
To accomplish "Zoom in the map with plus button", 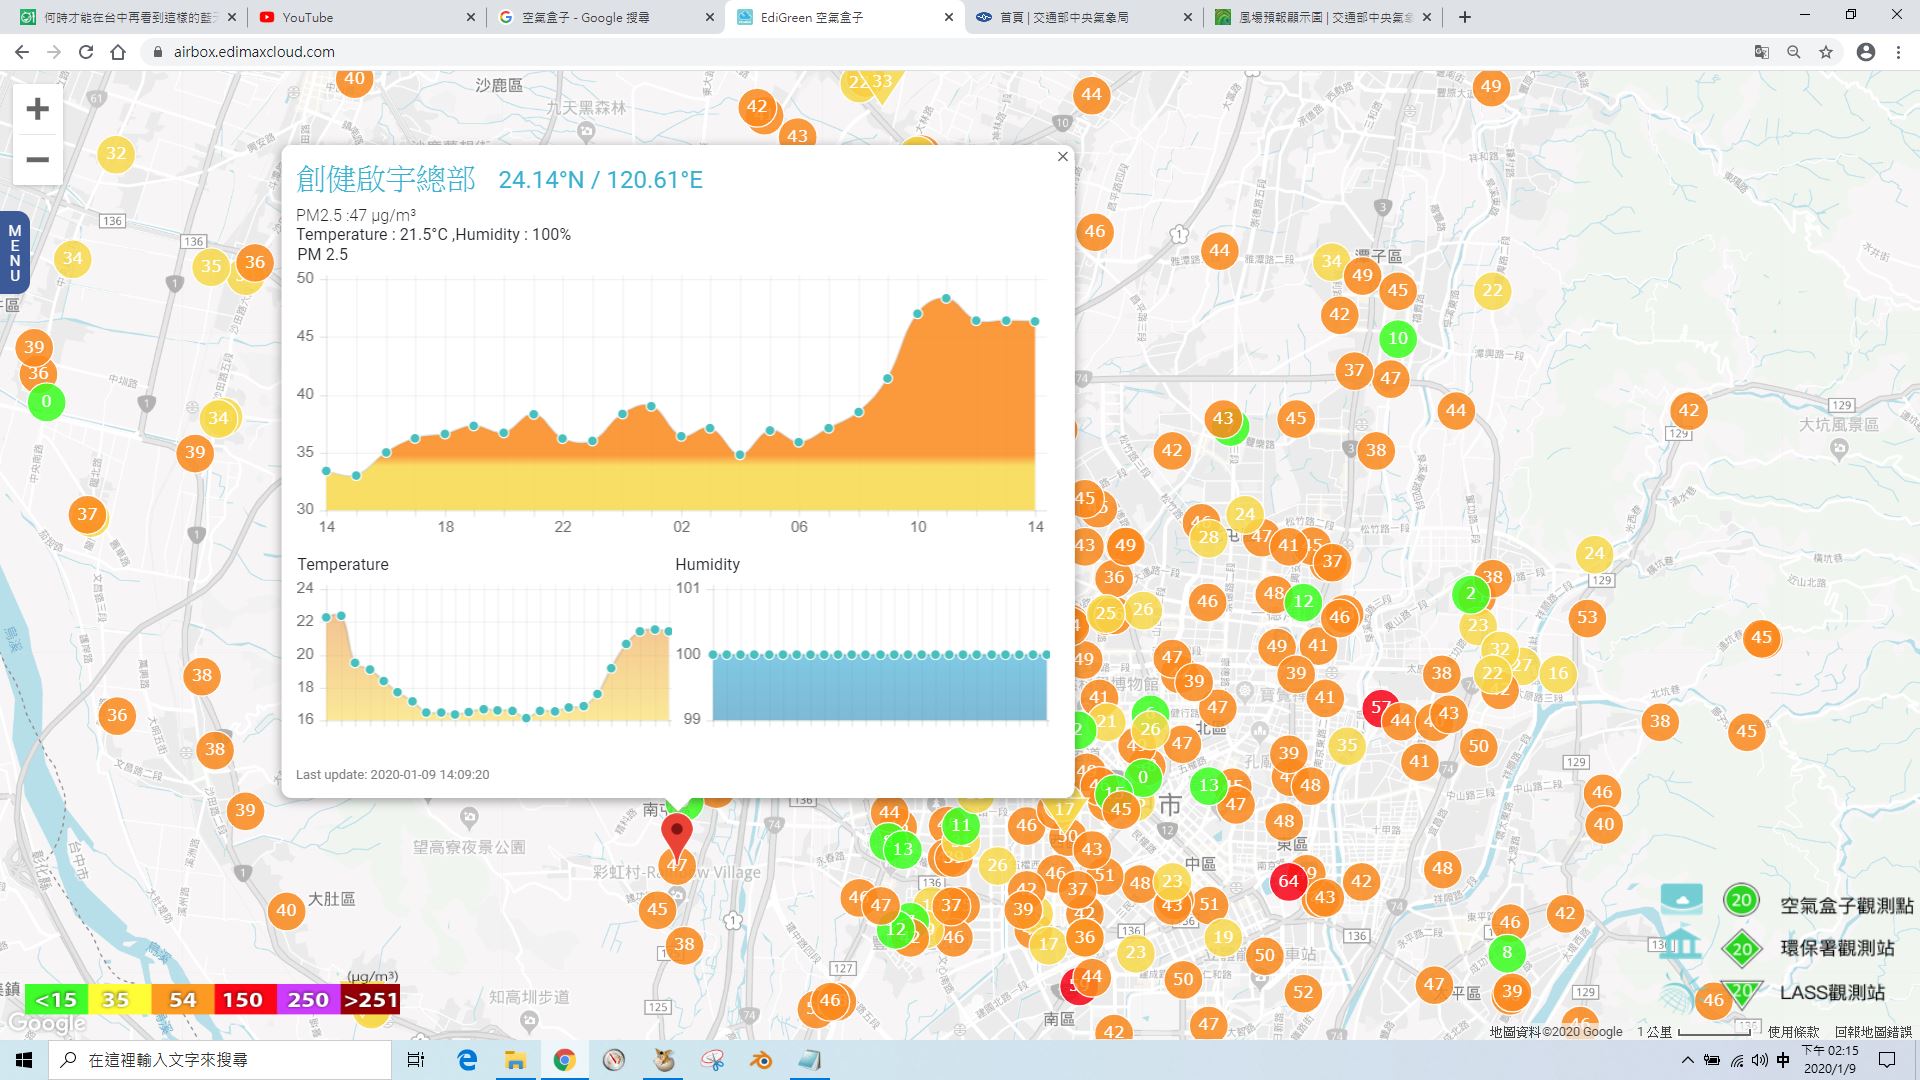I will click(37, 109).
